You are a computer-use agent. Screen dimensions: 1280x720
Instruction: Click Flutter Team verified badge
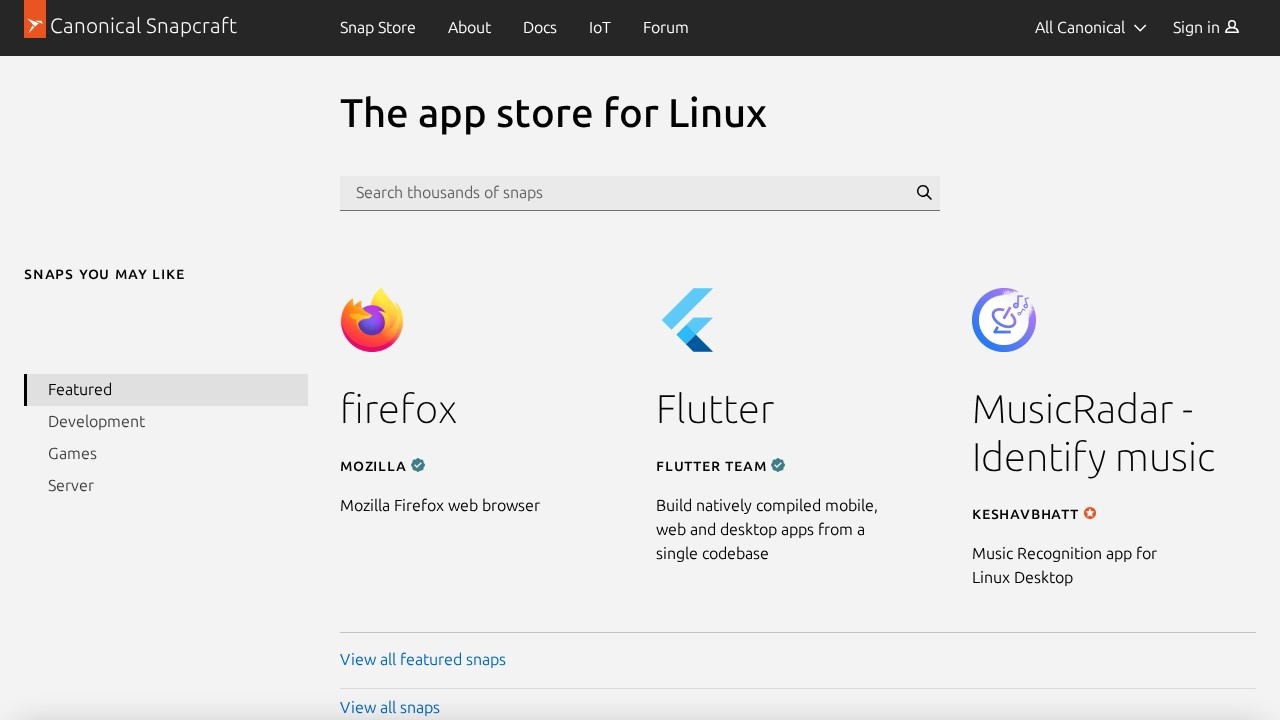pos(778,465)
